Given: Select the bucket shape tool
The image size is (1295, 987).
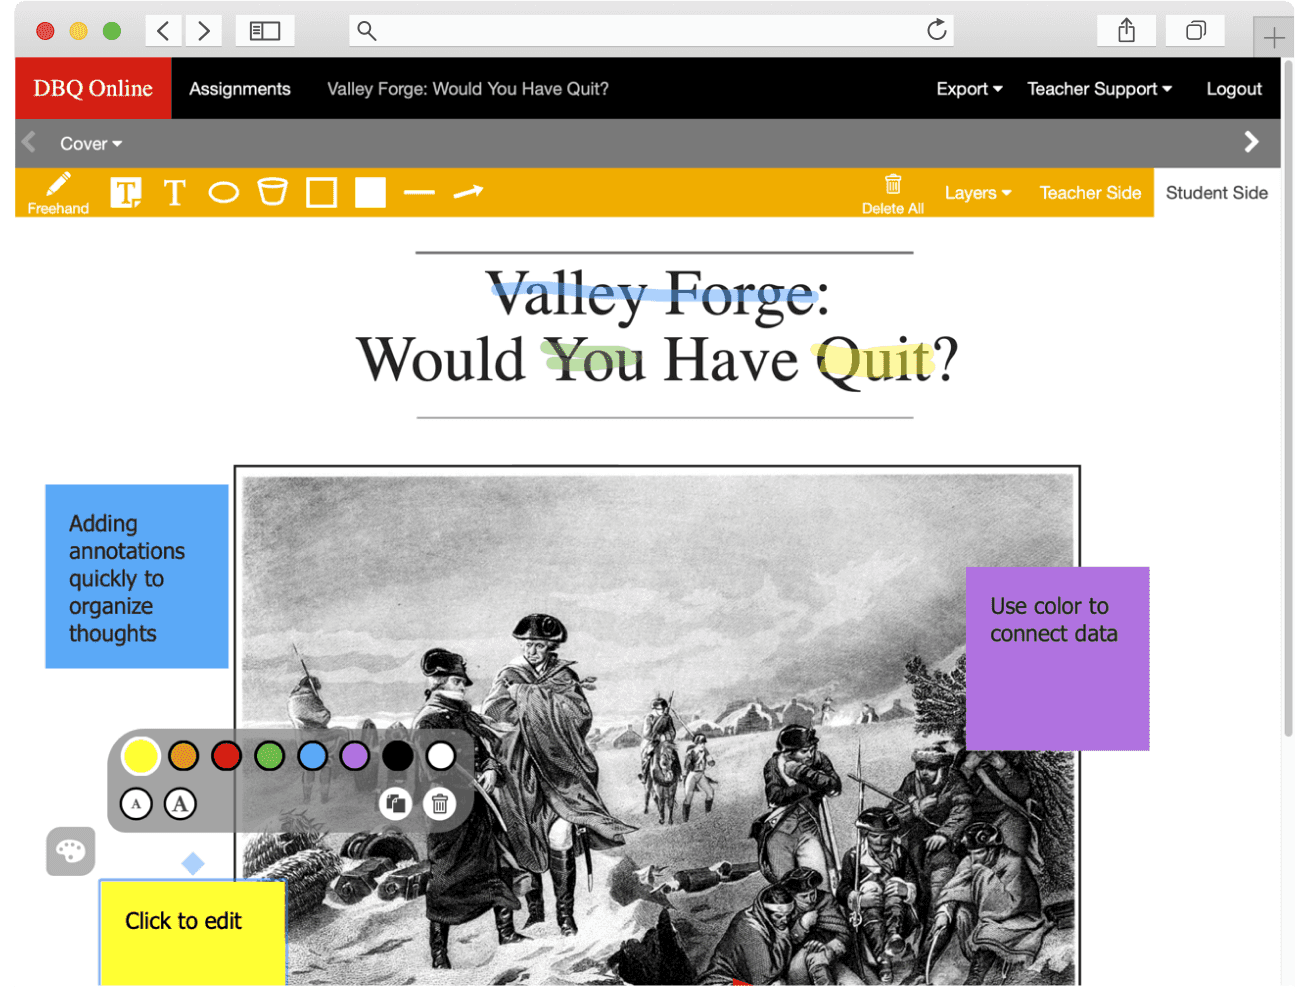Looking at the screenshot, I should coord(272,191).
